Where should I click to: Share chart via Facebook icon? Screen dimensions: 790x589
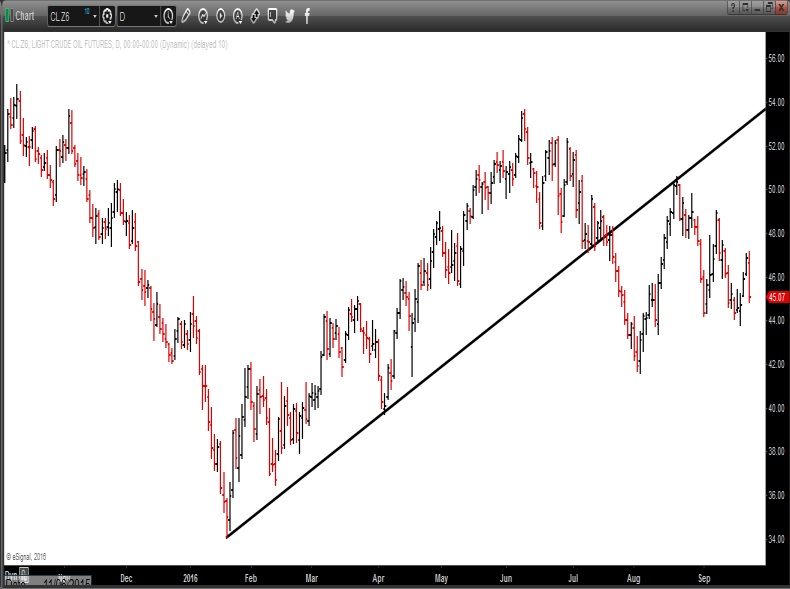[306, 16]
